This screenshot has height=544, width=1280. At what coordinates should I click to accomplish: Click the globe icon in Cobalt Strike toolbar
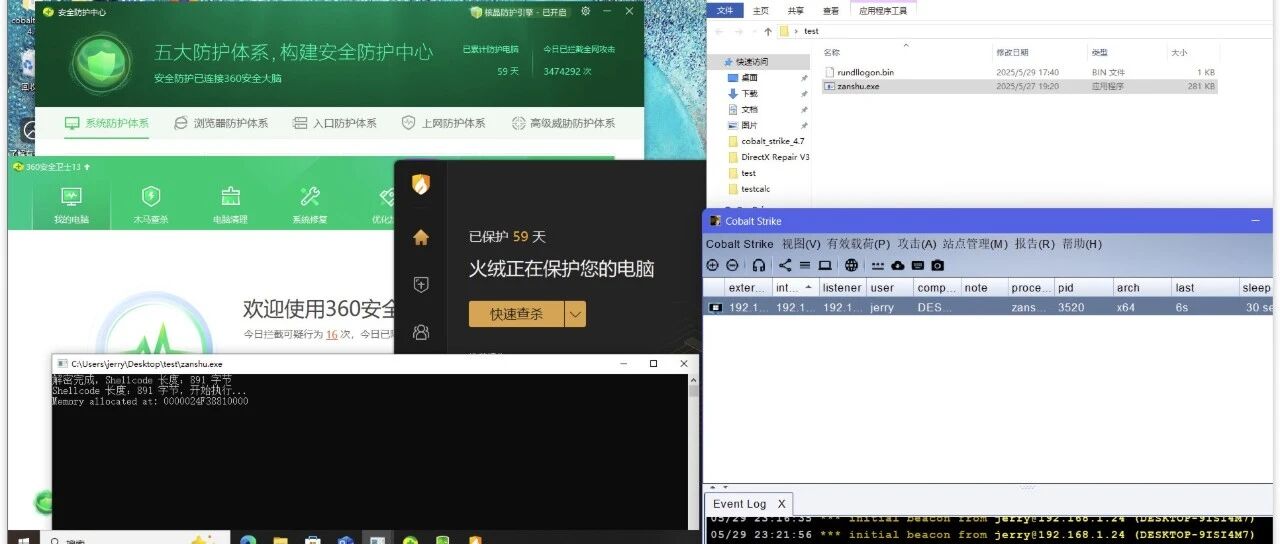click(x=851, y=265)
